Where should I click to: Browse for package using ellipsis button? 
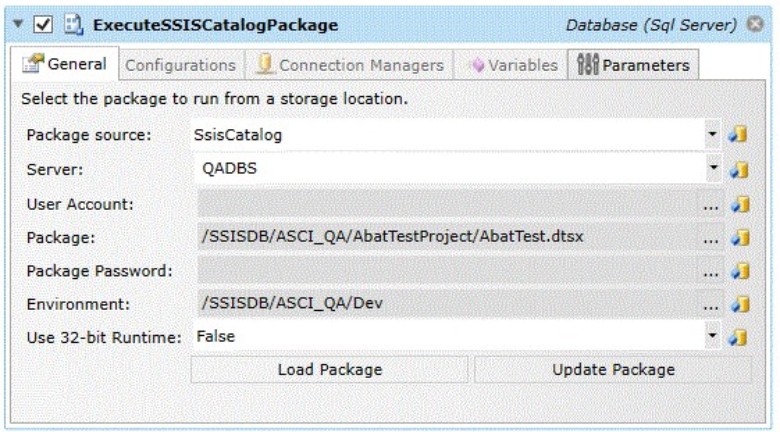click(x=710, y=237)
